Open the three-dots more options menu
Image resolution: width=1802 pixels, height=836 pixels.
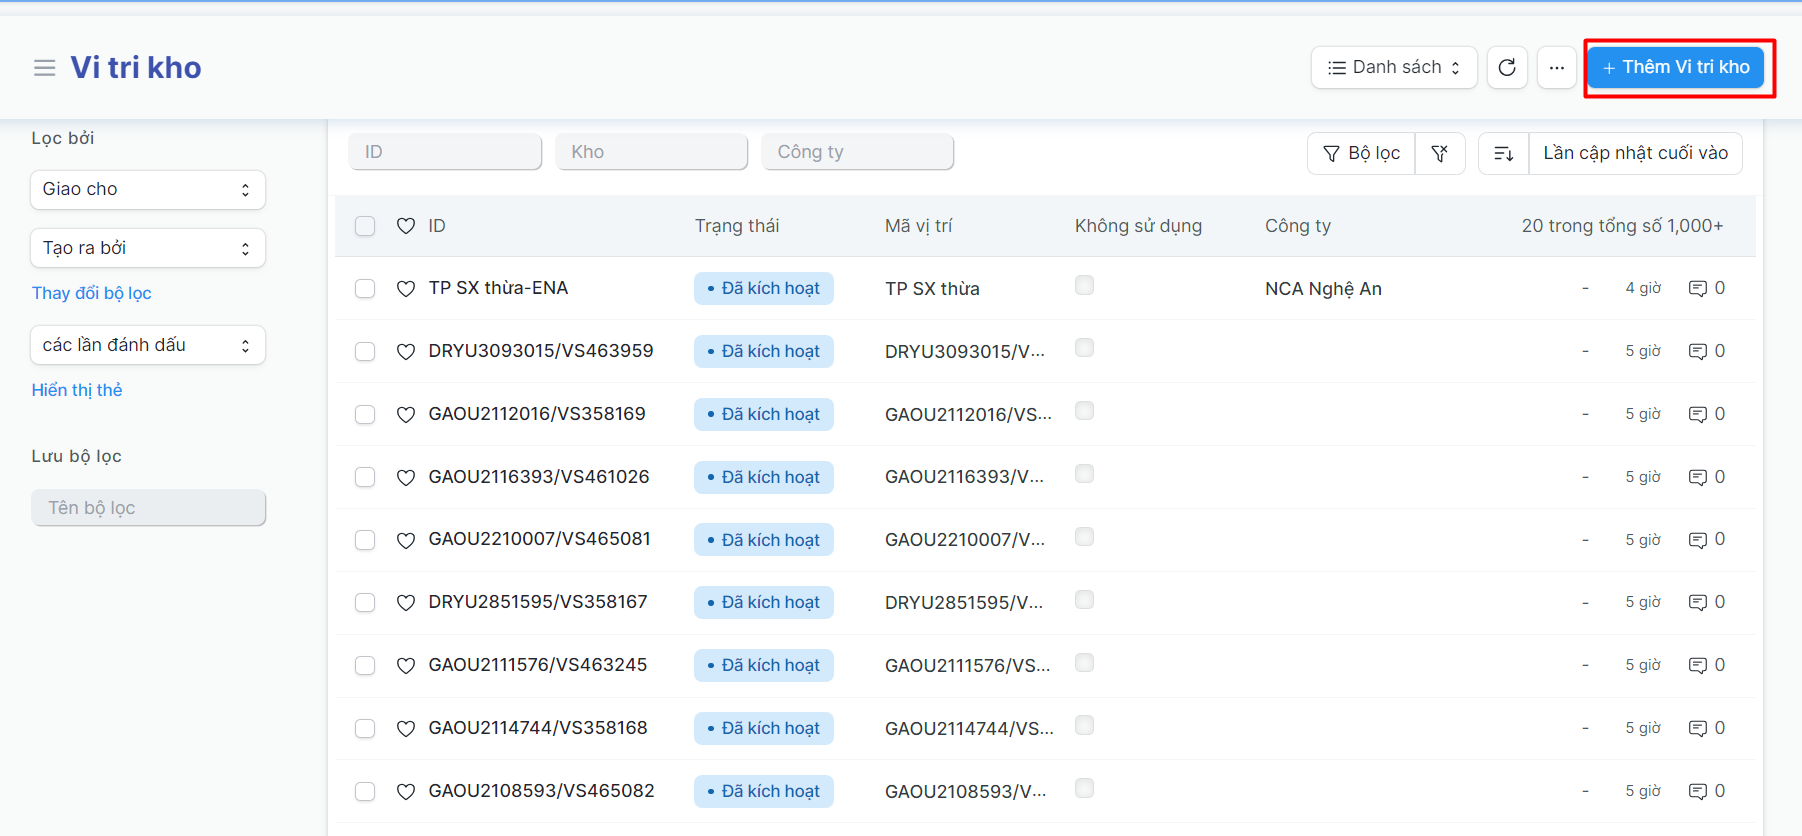[1556, 68]
